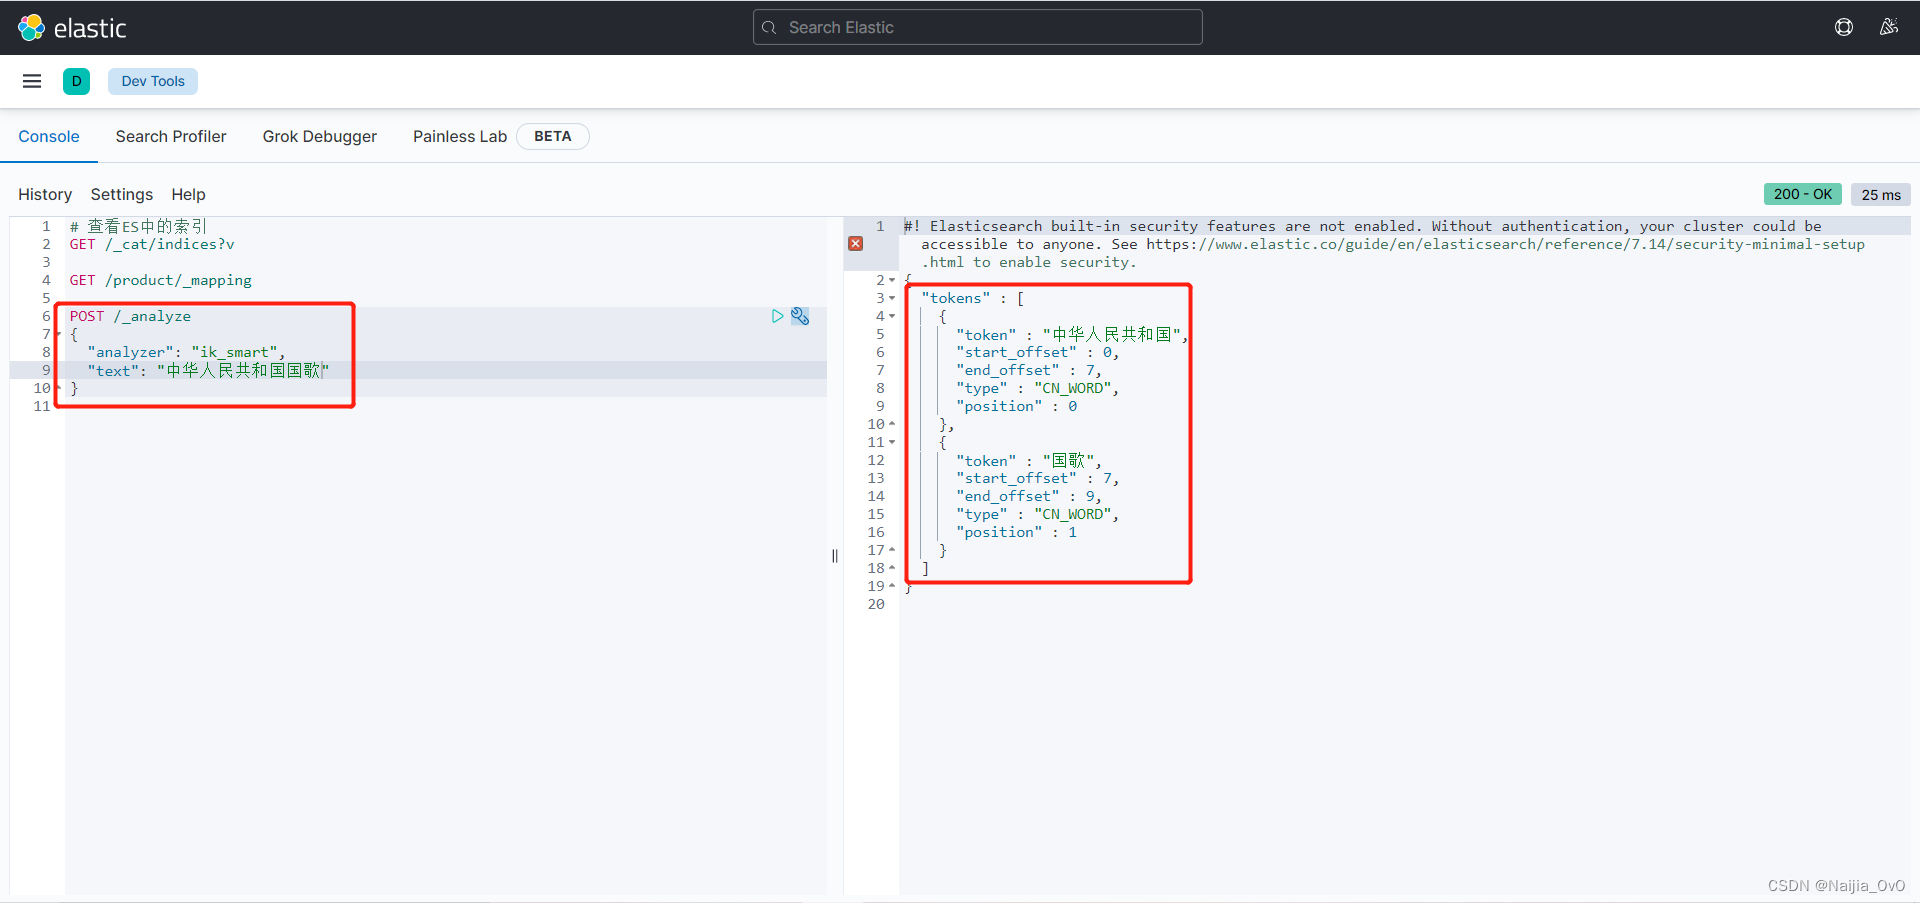Screen dimensions: 1920x903
Task: Click the editor pane divider handle
Action: click(x=835, y=556)
